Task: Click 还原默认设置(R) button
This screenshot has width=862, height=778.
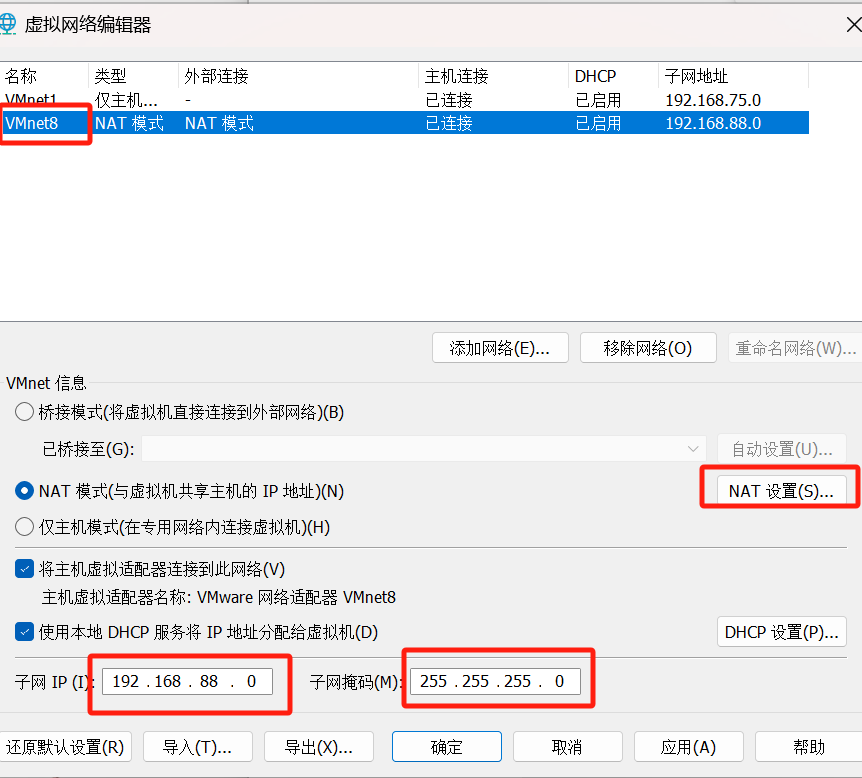Action: click(x=65, y=747)
